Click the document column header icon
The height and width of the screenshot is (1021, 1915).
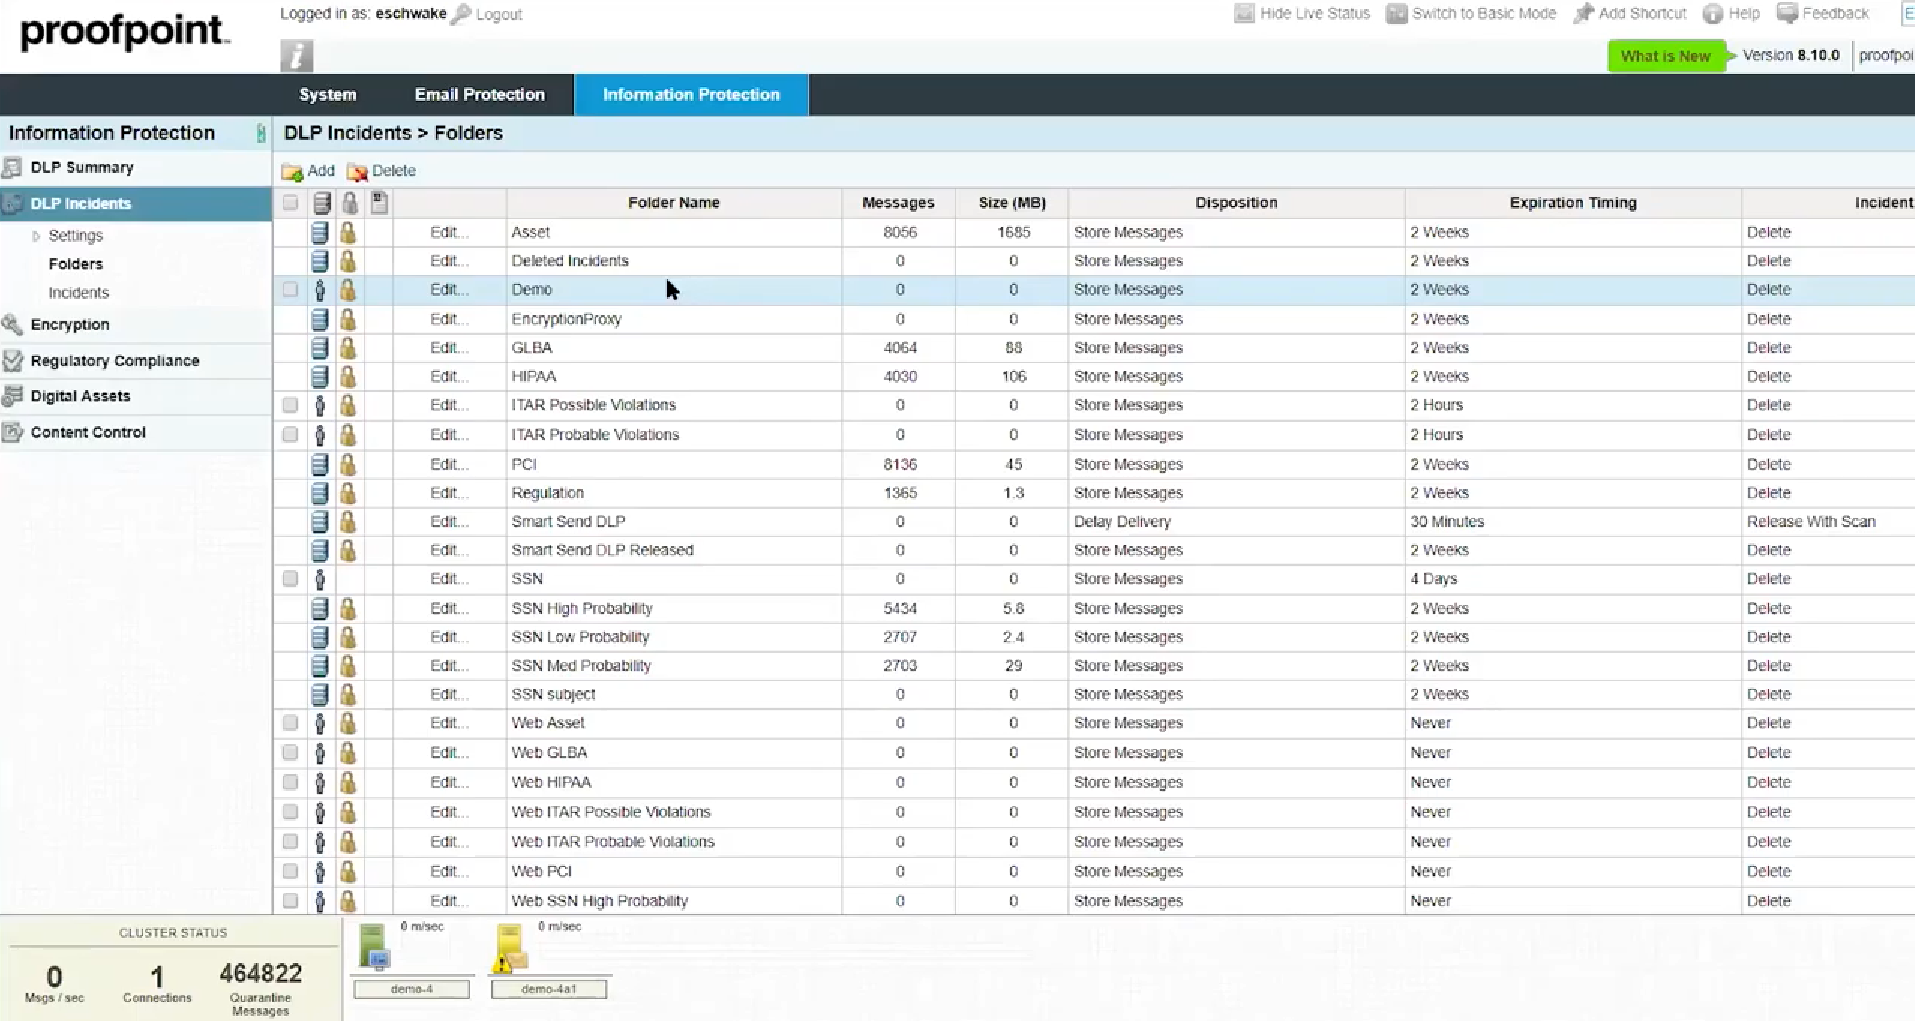click(x=379, y=203)
